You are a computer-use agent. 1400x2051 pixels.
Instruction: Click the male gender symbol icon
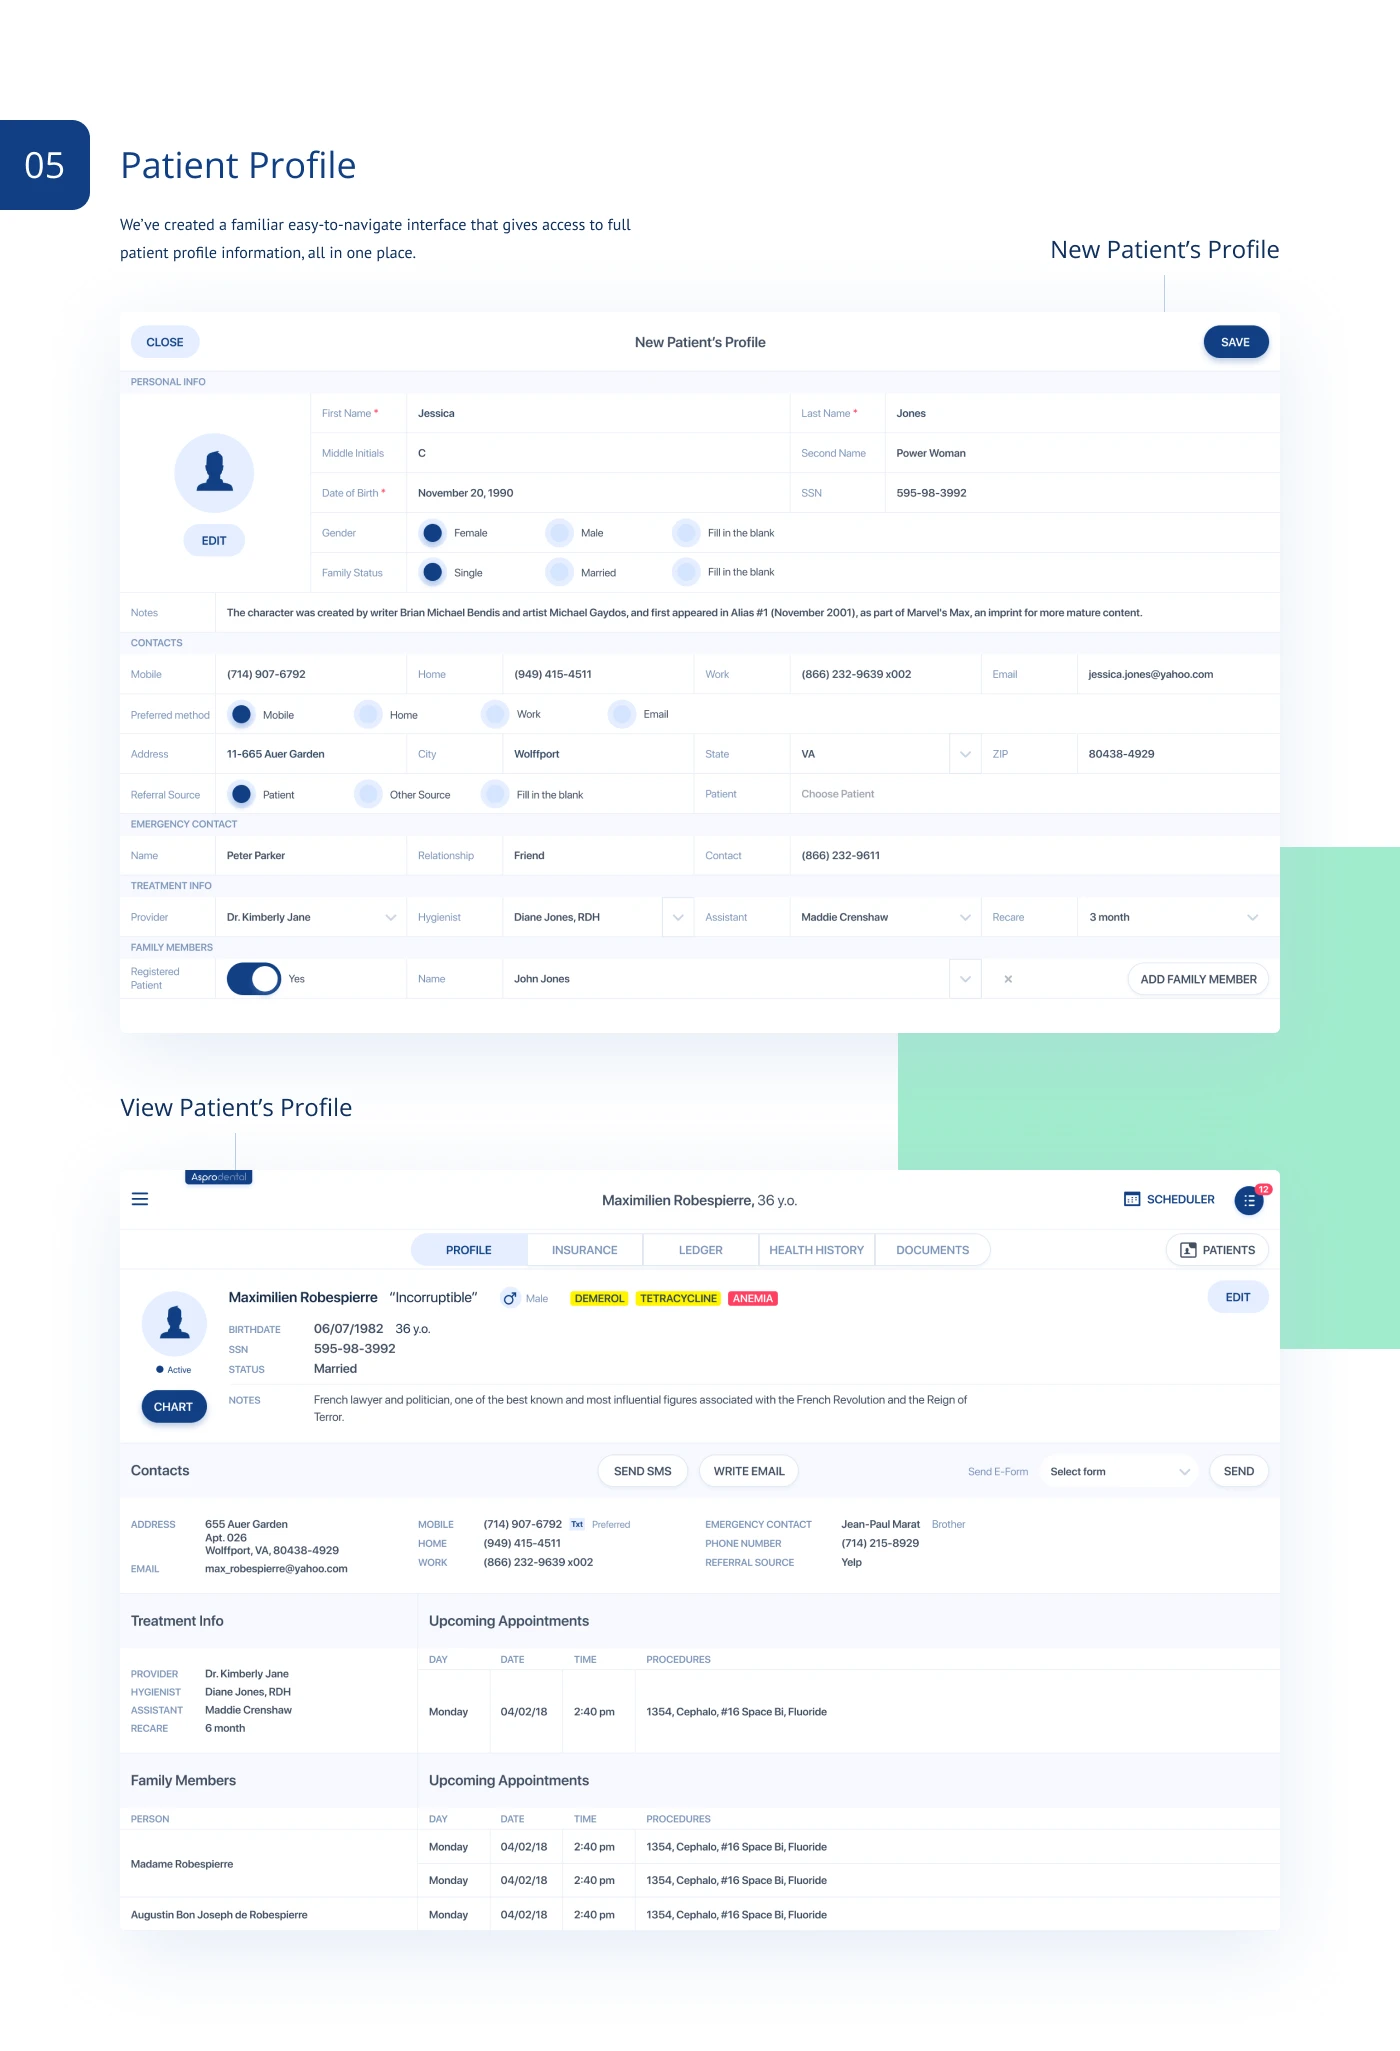510,1298
